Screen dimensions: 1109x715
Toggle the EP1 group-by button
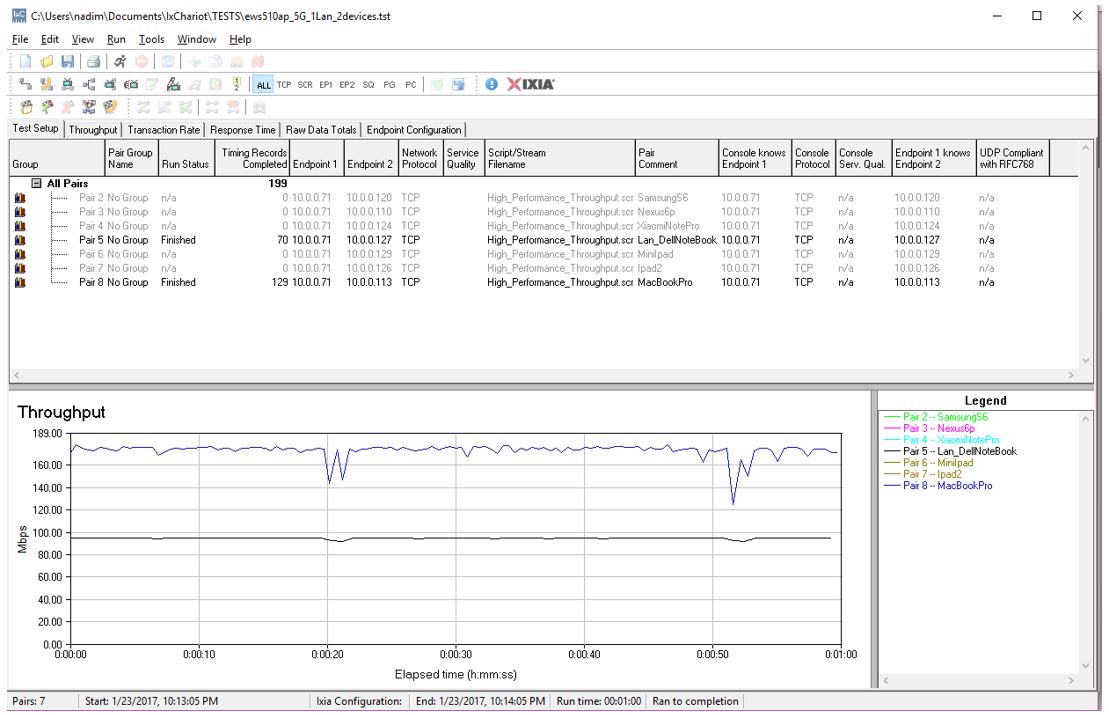[x=326, y=85]
